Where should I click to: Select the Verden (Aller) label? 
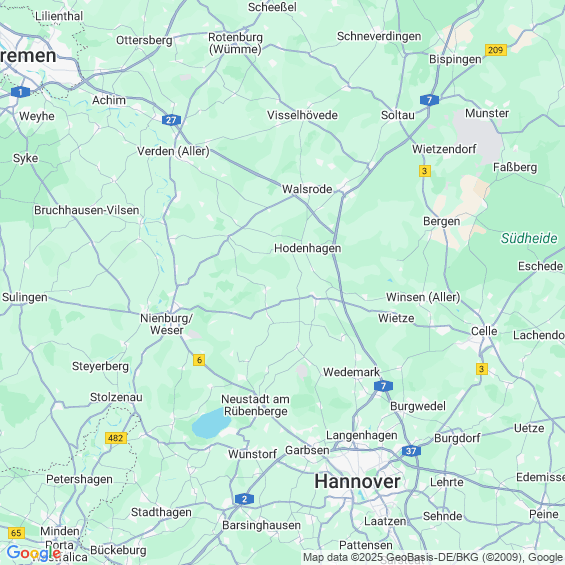point(173,151)
